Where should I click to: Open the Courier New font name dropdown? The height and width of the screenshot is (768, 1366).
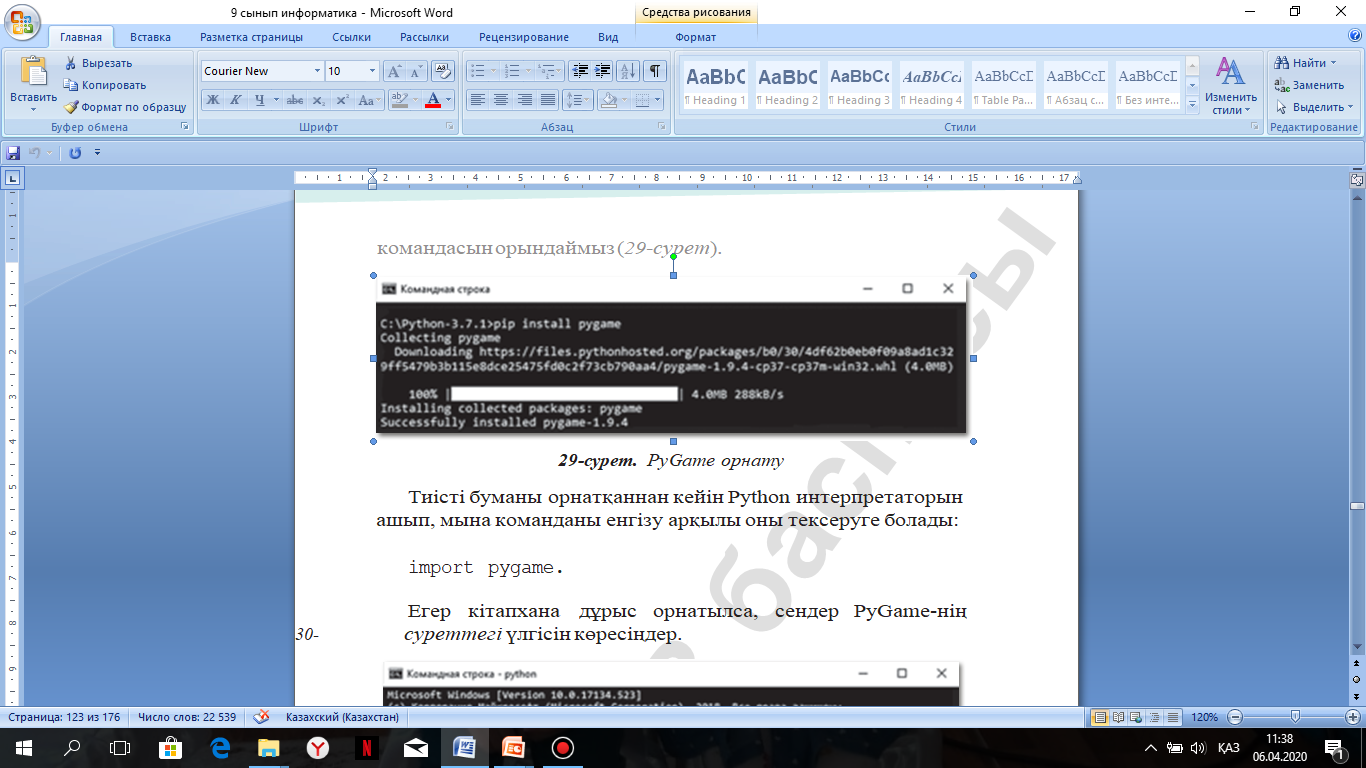click(318, 71)
